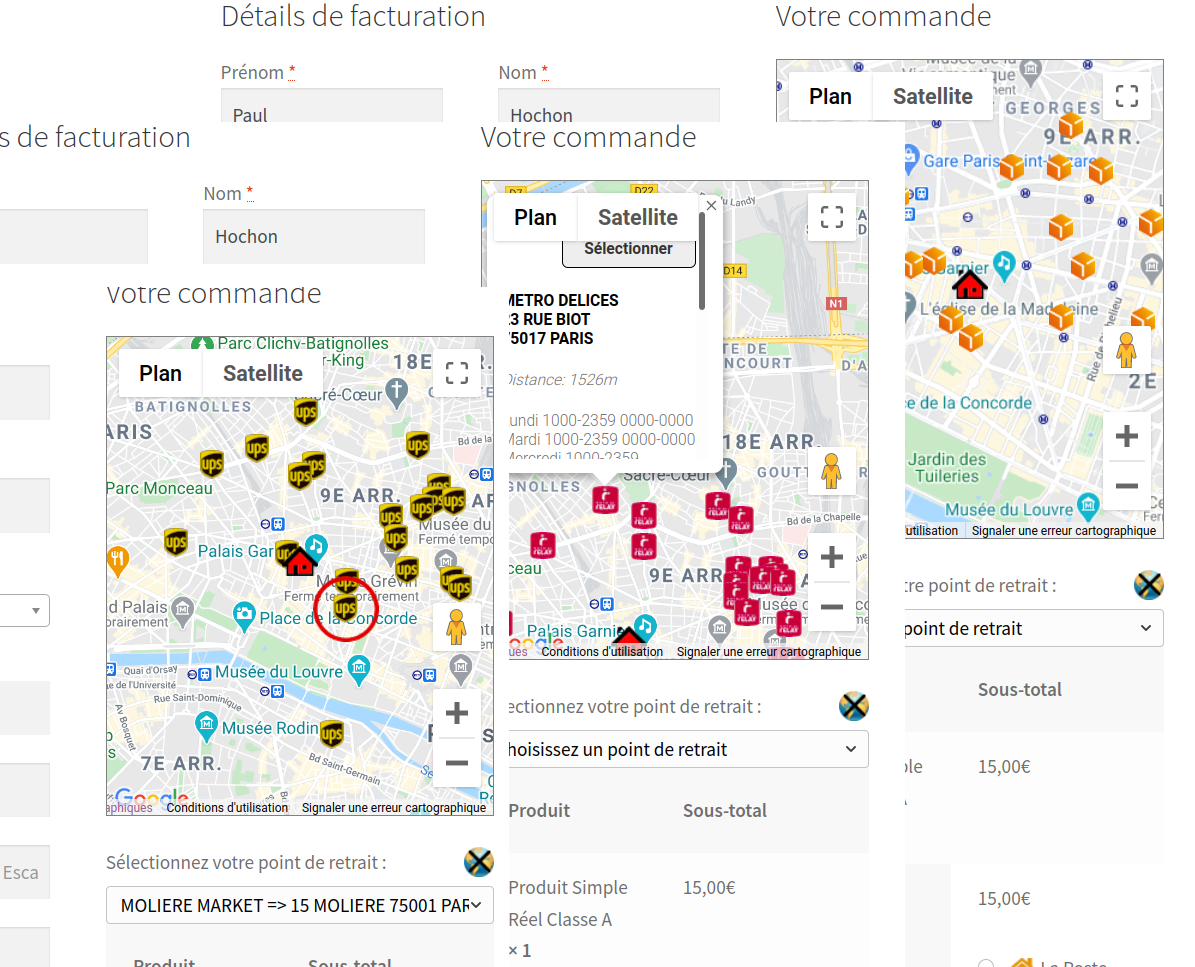Viewport: 1195px width, 967px height.
Task: Toggle fullscreen on the red relay markers map
Action: point(831,217)
